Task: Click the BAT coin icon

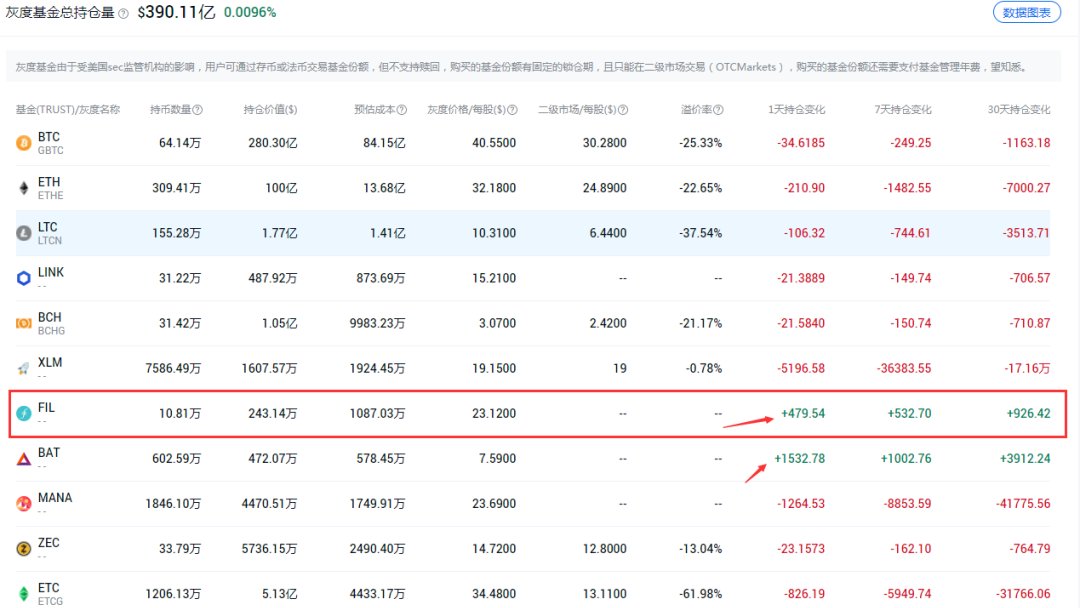Action: pyautogui.click(x=23, y=459)
